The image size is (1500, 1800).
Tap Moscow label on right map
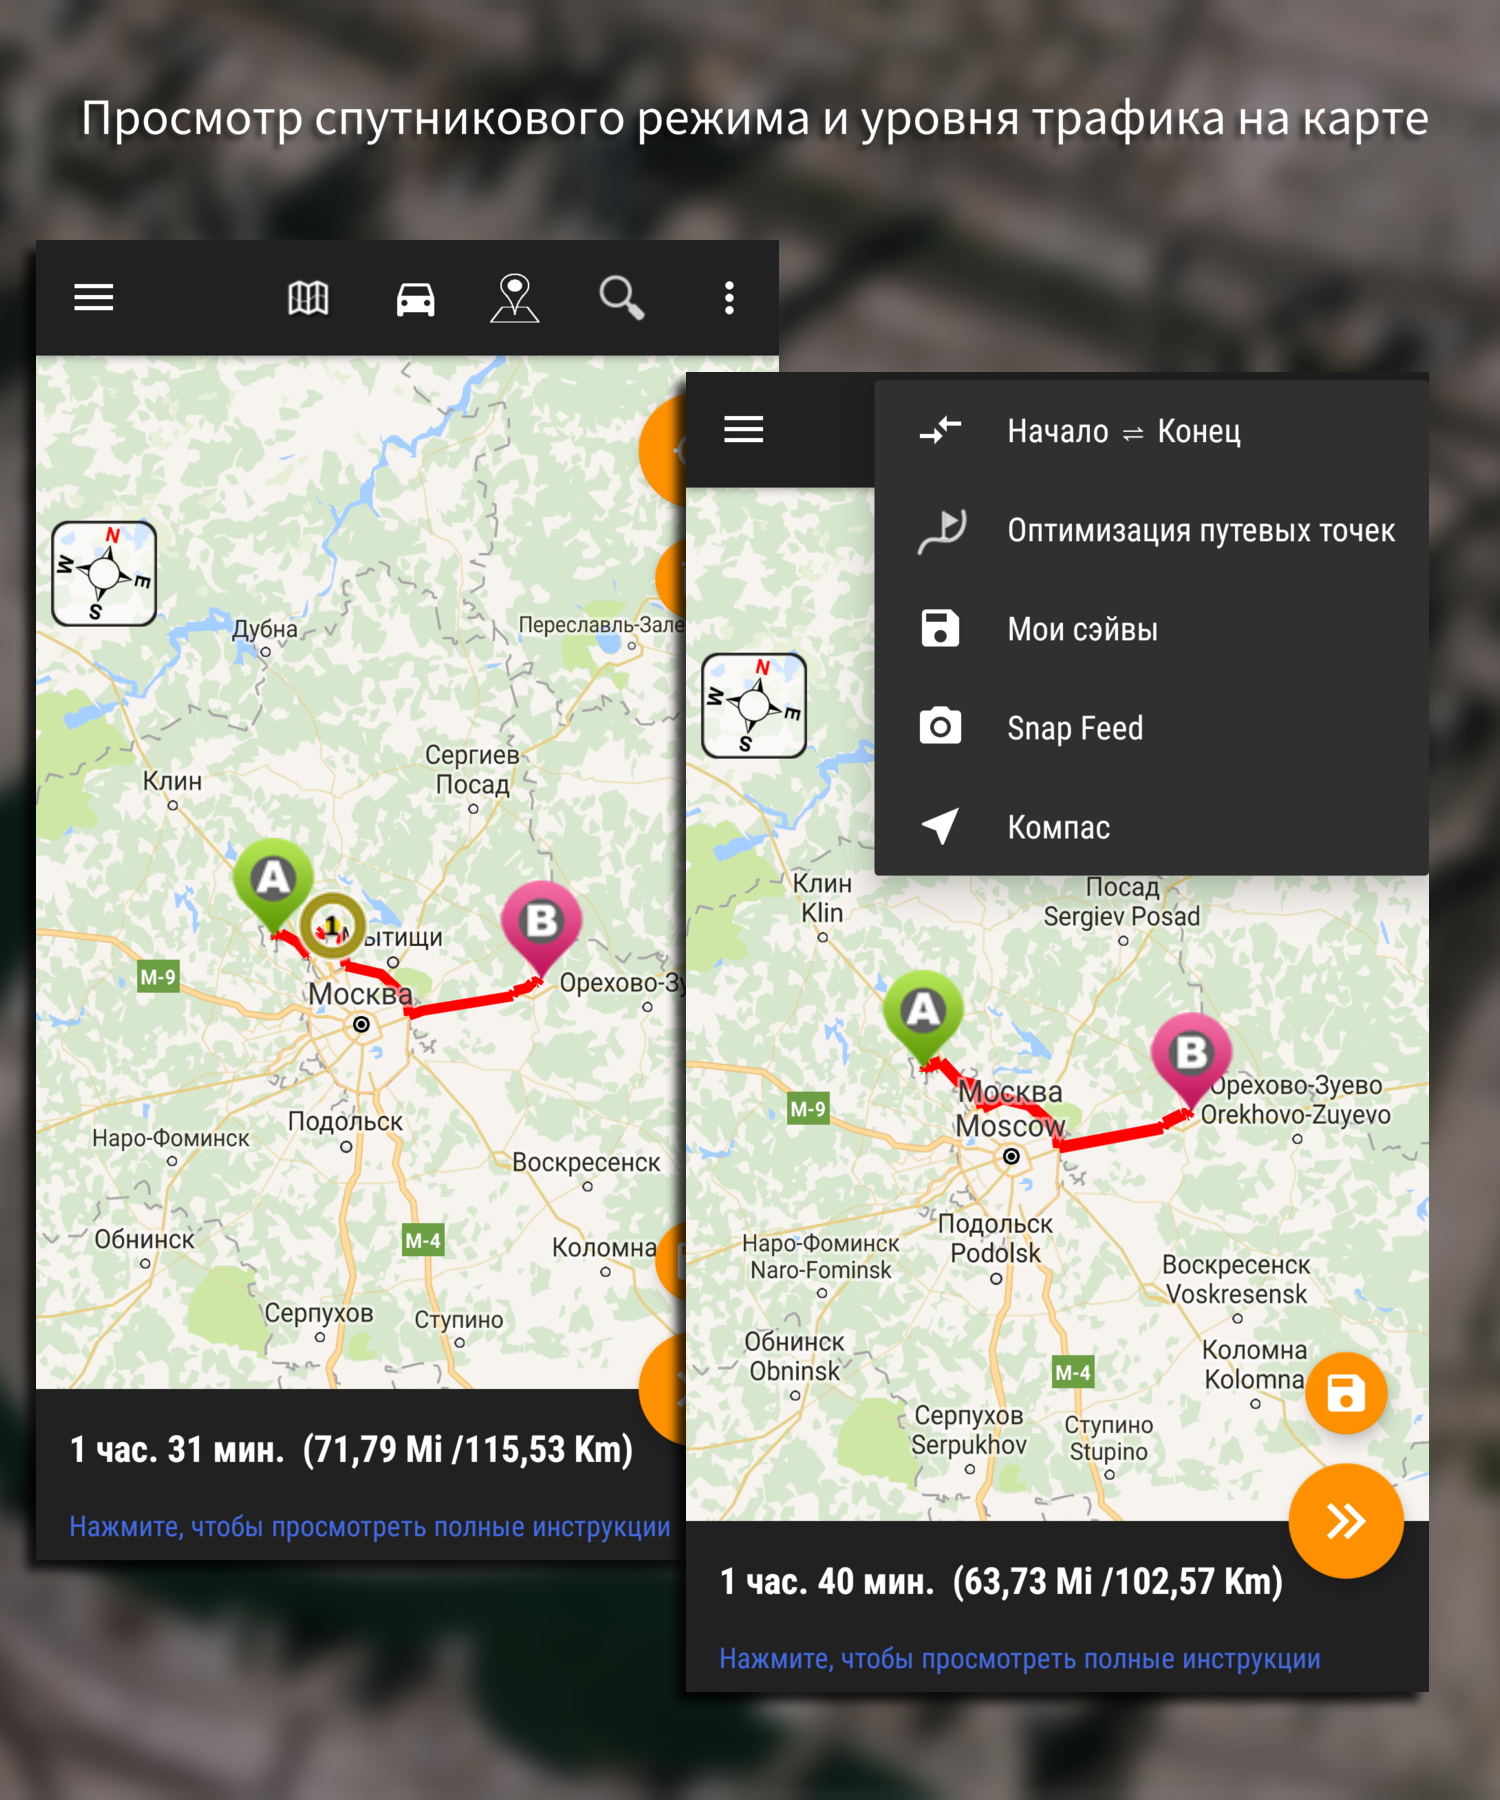(x=1011, y=1126)
